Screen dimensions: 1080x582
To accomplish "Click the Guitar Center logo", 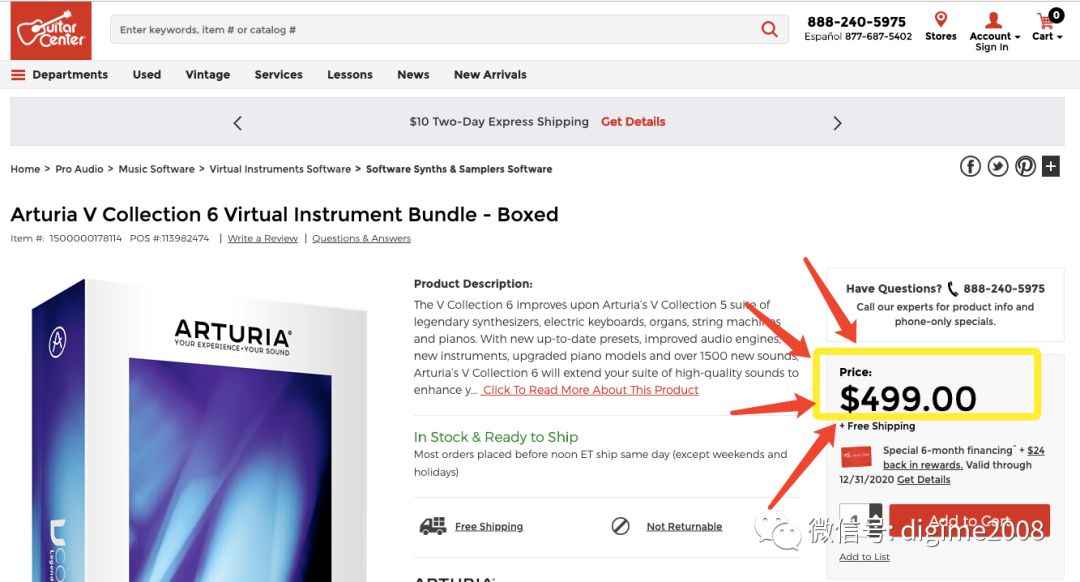I will [51, 30].
